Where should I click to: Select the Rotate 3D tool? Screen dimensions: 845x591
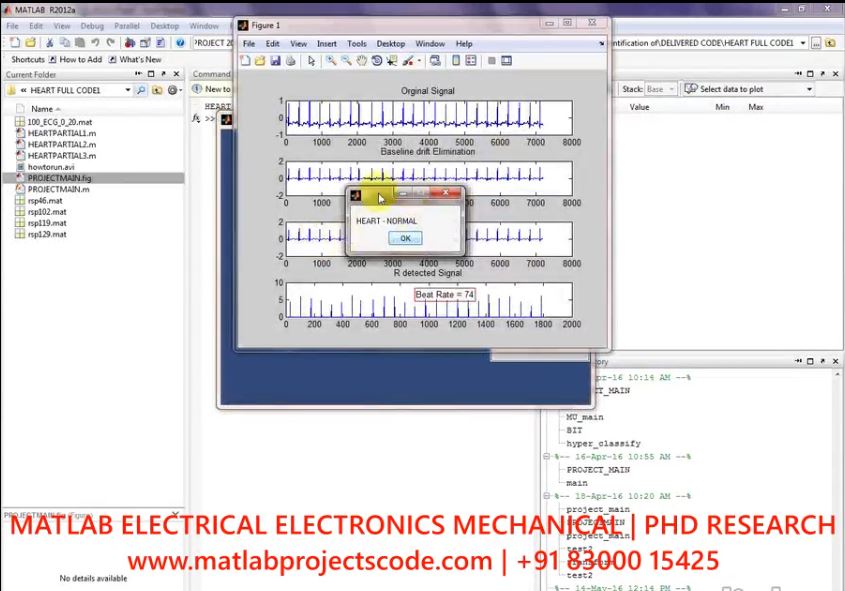(377, 60)
